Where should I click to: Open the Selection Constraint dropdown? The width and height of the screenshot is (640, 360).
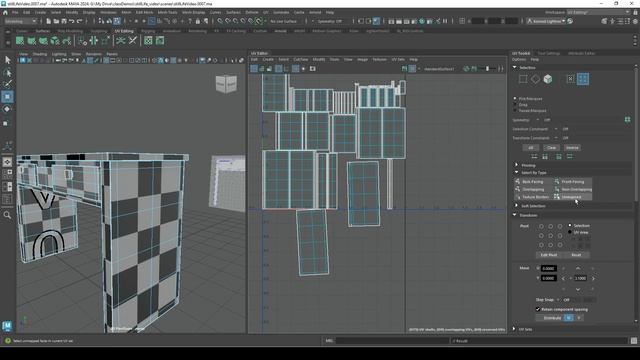(556, 129)
